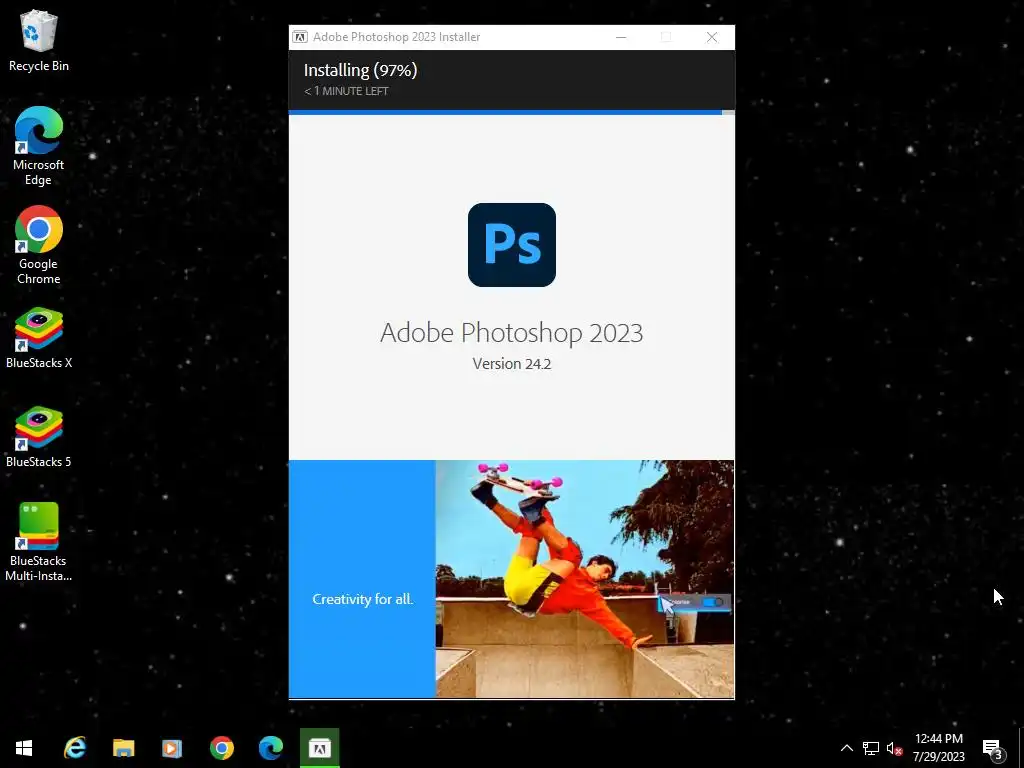Click the Show desktop sliver on taskbar

click(1021, 748)
